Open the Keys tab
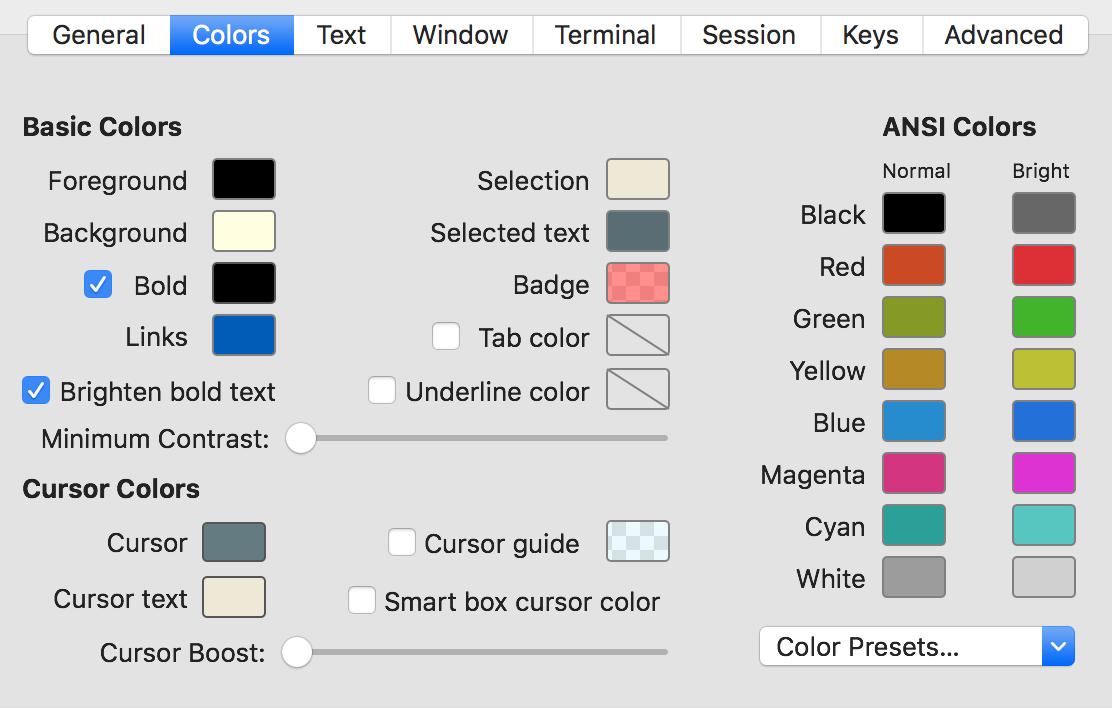 click(870, 35)
